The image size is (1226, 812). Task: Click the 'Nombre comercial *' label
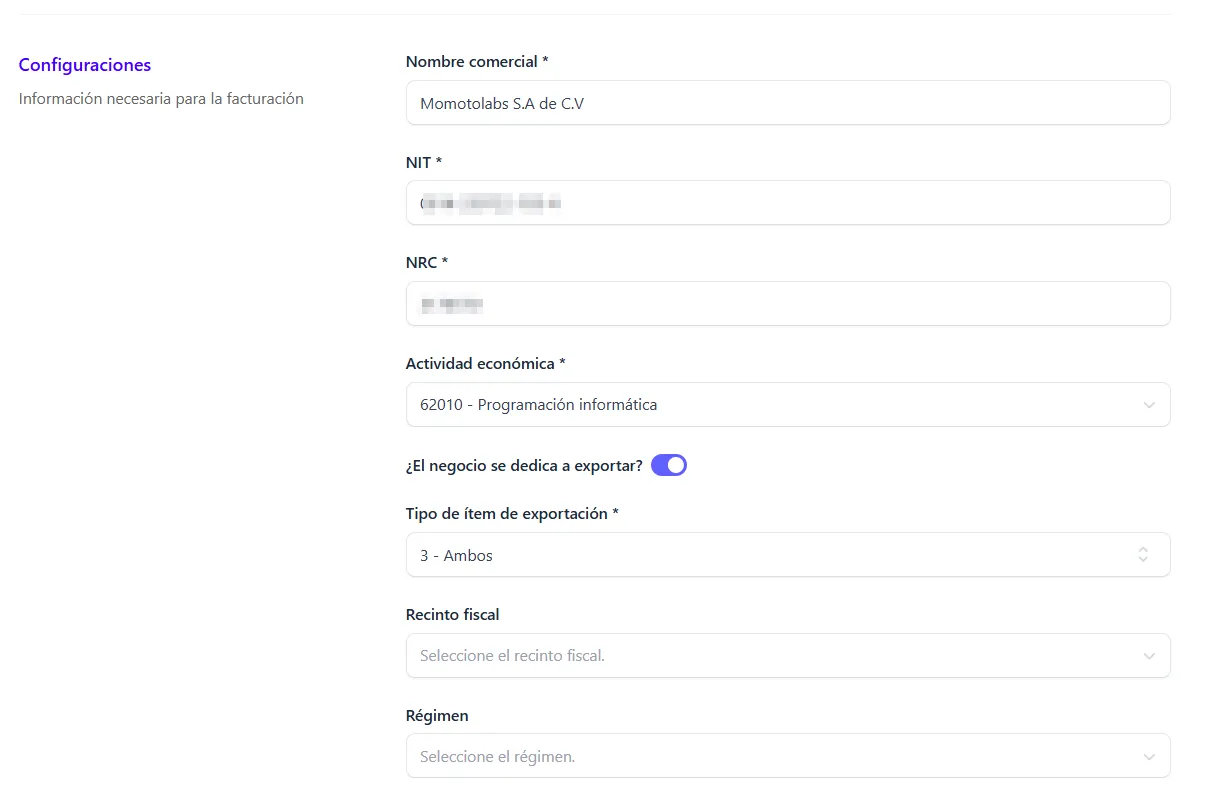tap(477, 62)
